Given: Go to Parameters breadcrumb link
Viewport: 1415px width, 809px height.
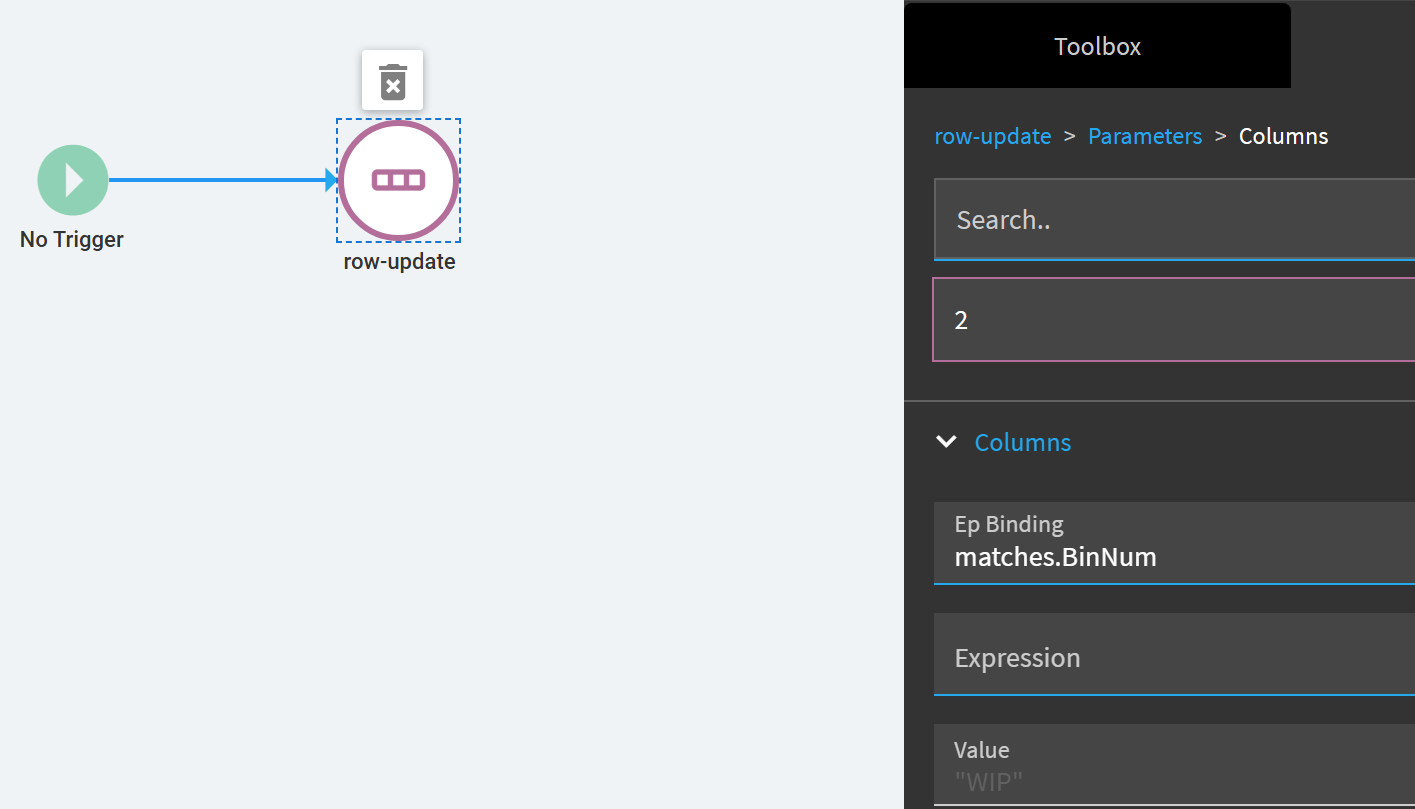Looking at the screenshot, I should (1145, 136).
